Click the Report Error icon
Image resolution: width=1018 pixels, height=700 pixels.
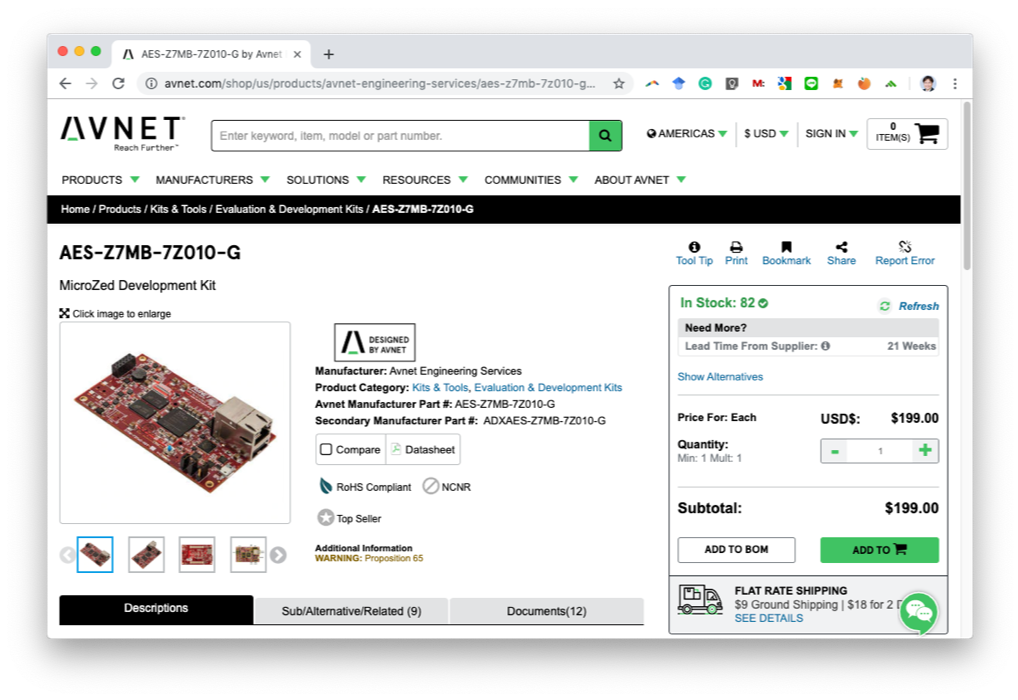(x=904, y=247)
